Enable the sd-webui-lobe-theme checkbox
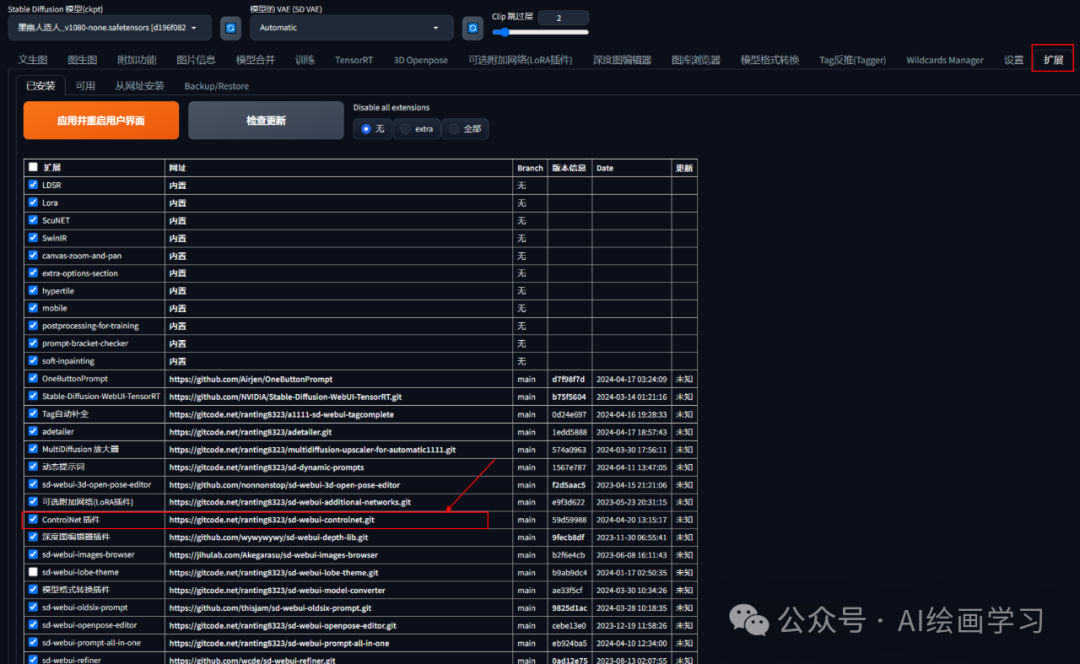The image size is (1080, 664). pyautogui.click(x=33, y=572)
